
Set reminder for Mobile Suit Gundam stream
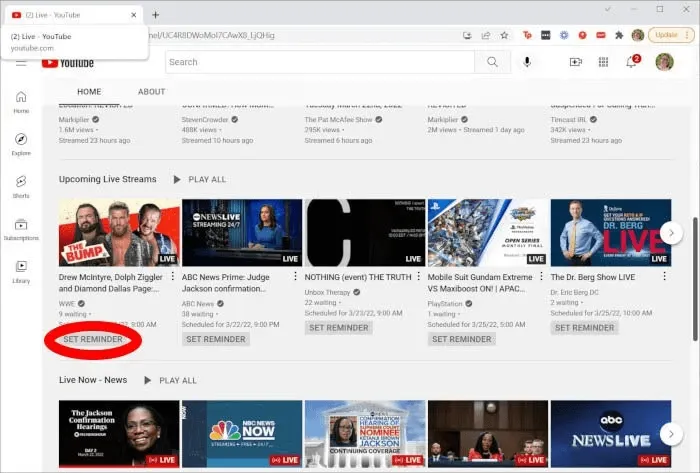point(462,339)
